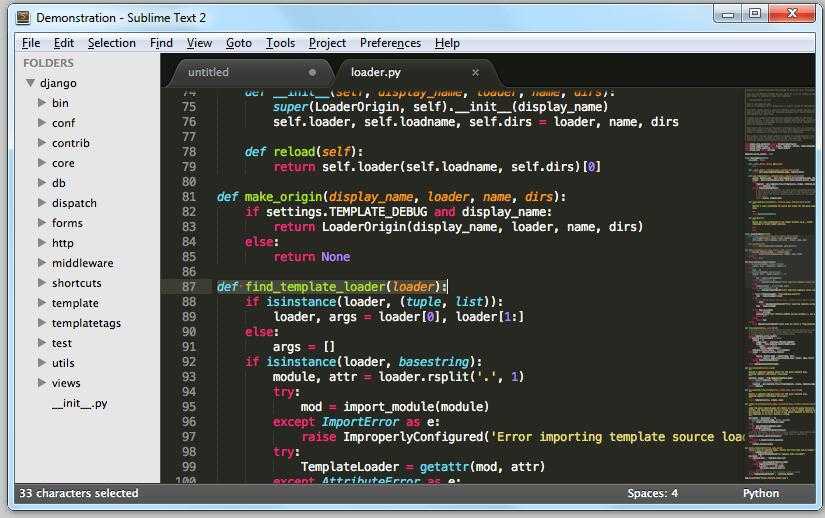Click the Sublime Text app icon in title bar
Screen dimensions: 825x518
click(23, 17)
